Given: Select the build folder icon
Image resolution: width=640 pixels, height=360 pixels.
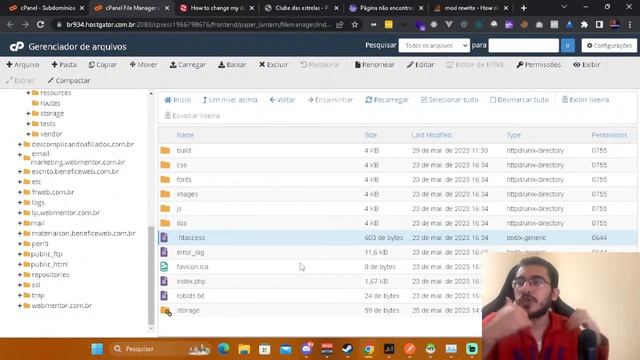Looking at the screenshot, I should point(165,150).
